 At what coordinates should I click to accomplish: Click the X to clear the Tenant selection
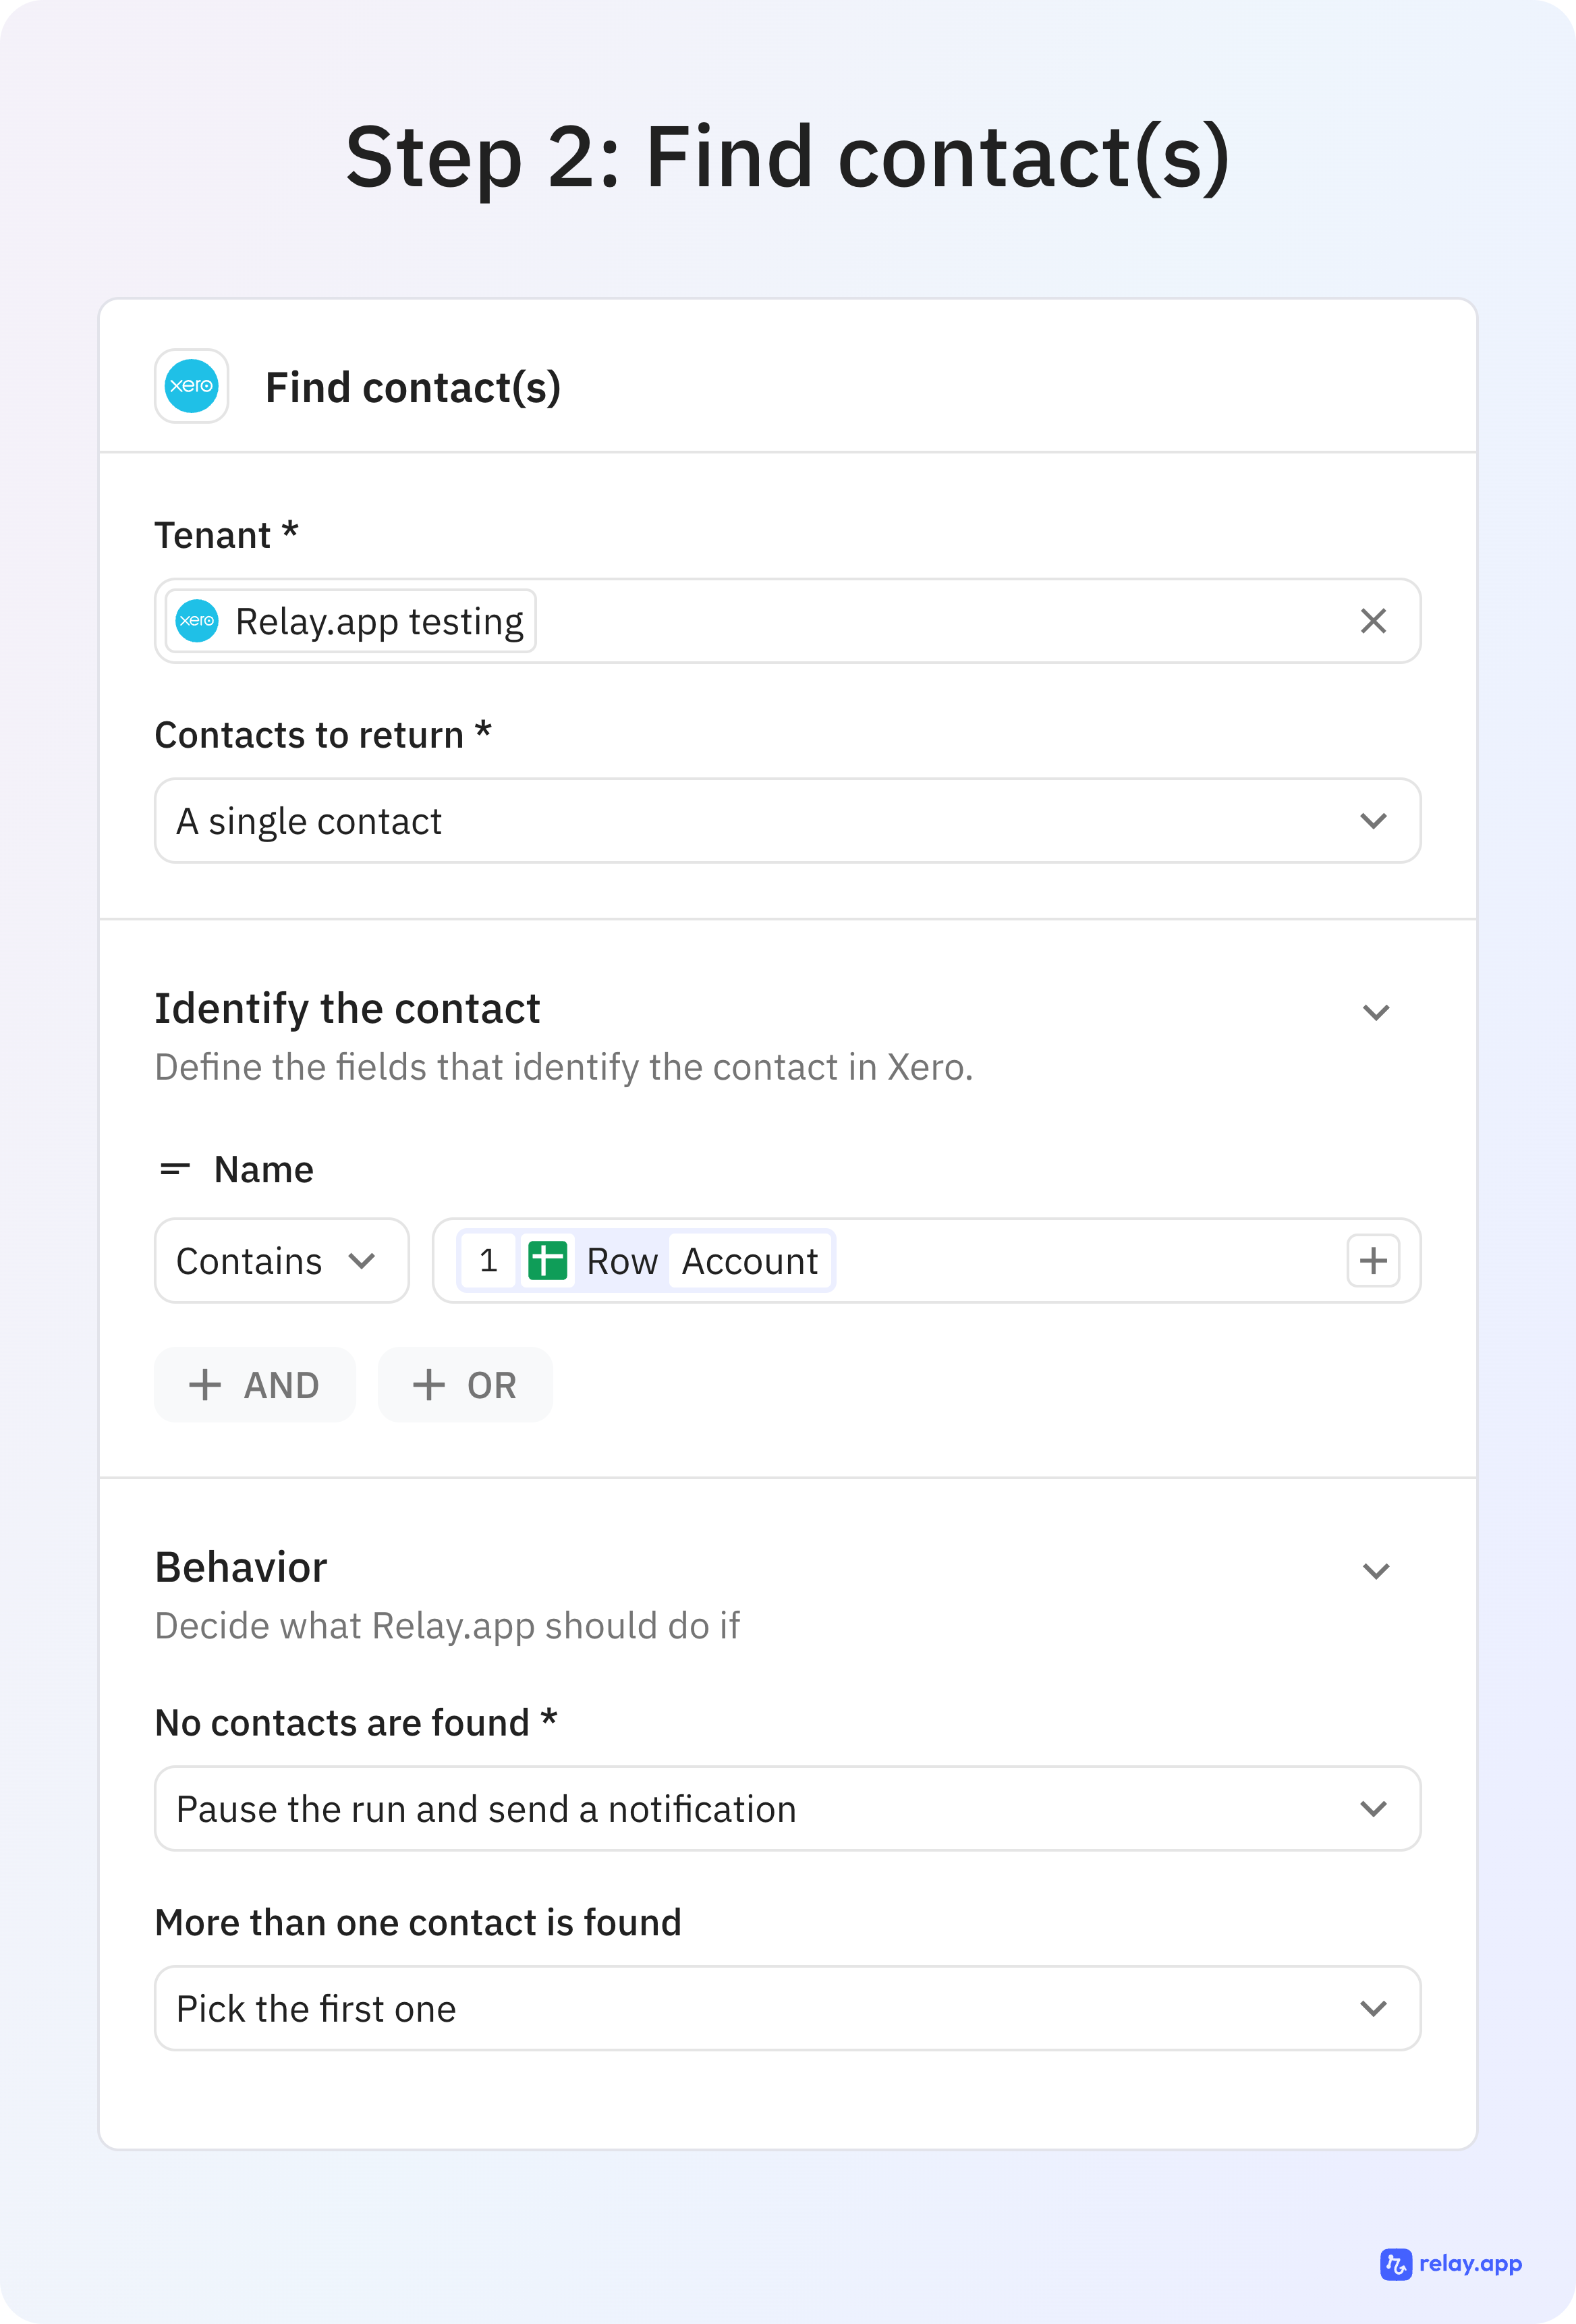click(x=1373, y=621)
